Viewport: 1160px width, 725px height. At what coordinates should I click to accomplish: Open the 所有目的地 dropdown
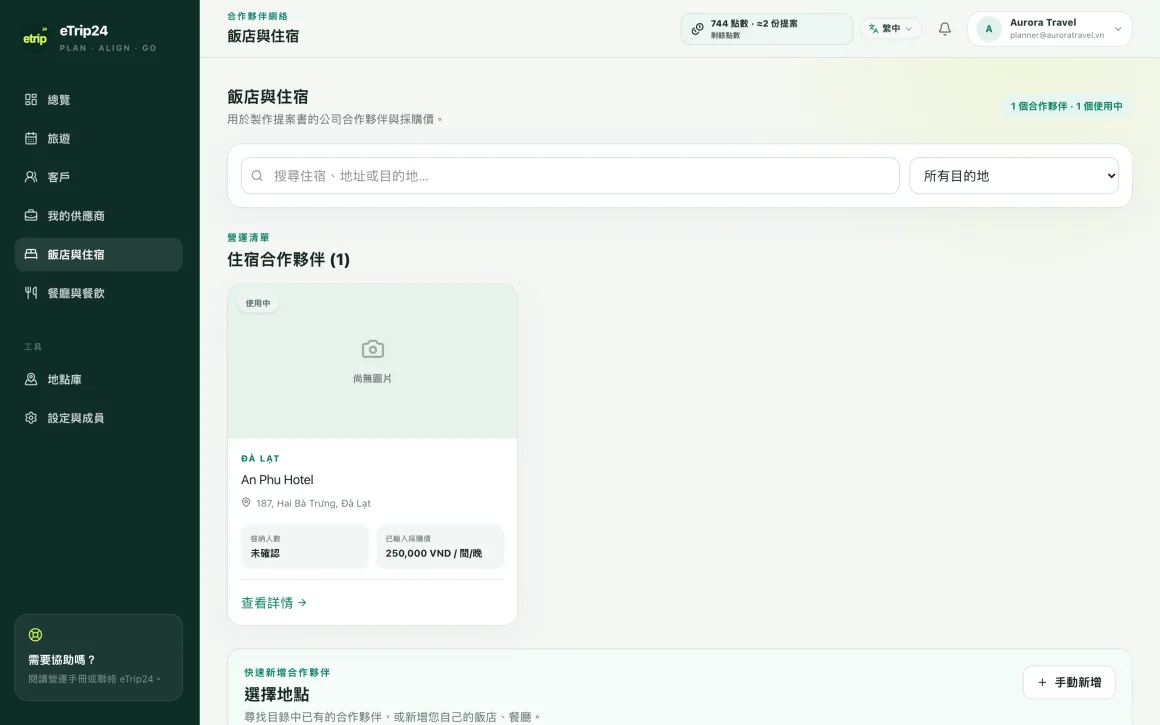point(1014,175)
